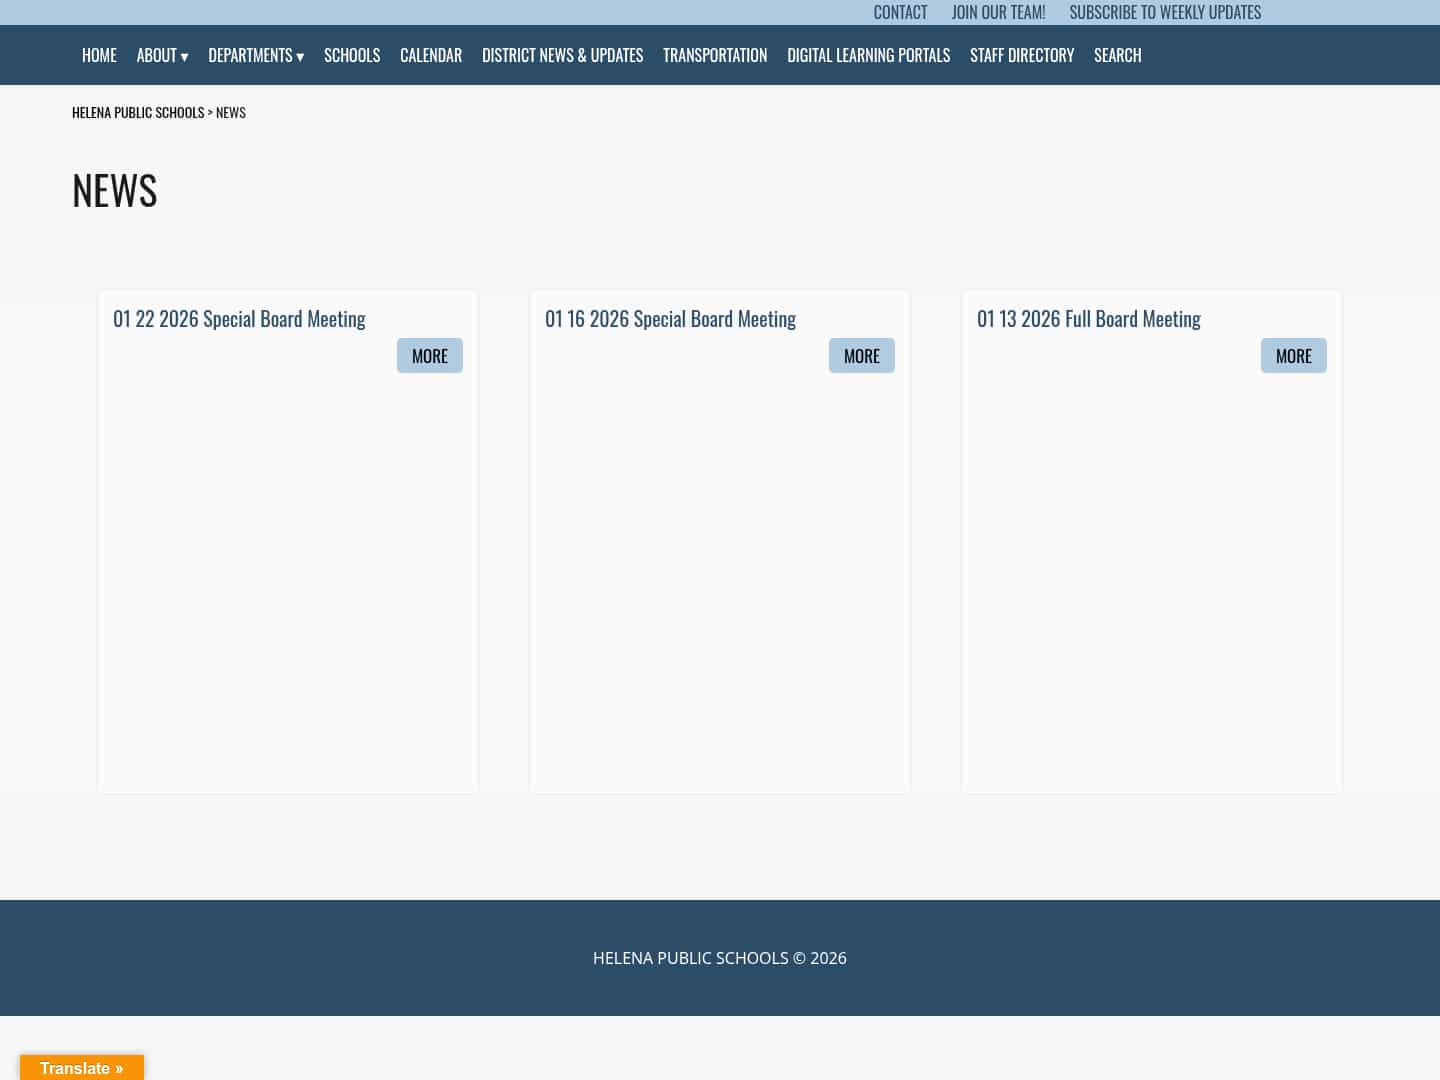
Task: Open the CALENDAR page
Action: tap(430, 55)
